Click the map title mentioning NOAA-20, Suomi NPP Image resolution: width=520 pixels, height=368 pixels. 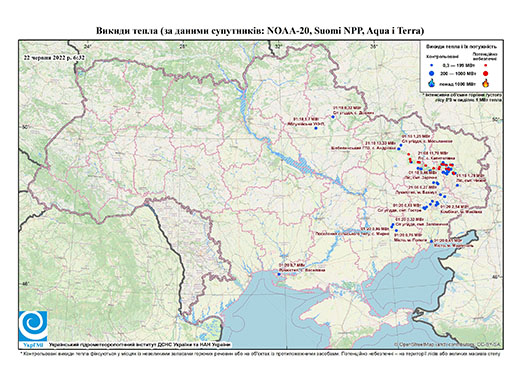260,31
